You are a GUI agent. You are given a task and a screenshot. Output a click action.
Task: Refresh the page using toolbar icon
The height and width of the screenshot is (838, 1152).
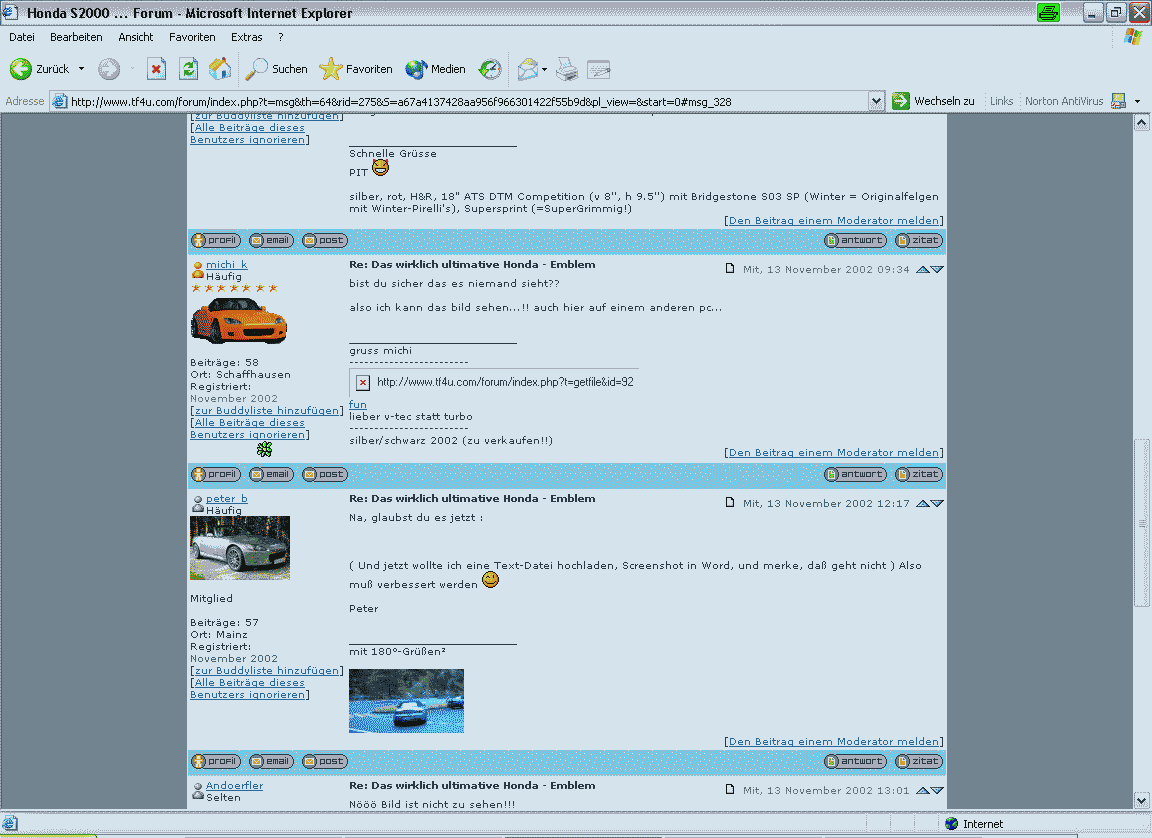[x=188, y=69]
